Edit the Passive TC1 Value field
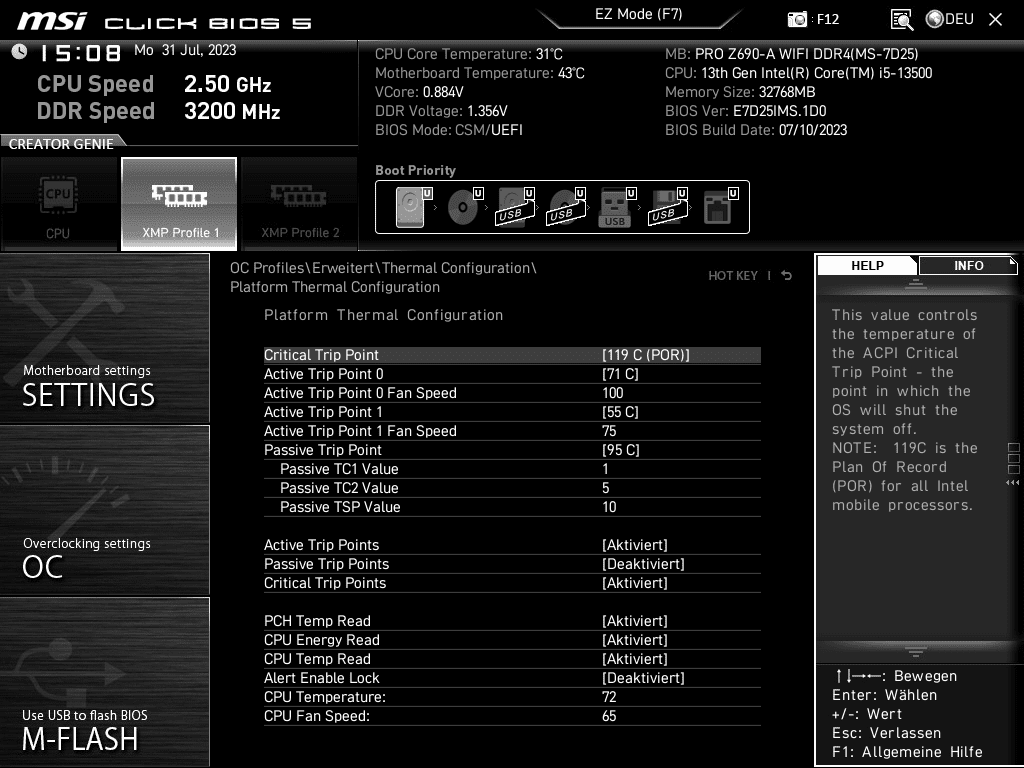Viewport: 1024px width, 768px height. [x=512, y=469]
